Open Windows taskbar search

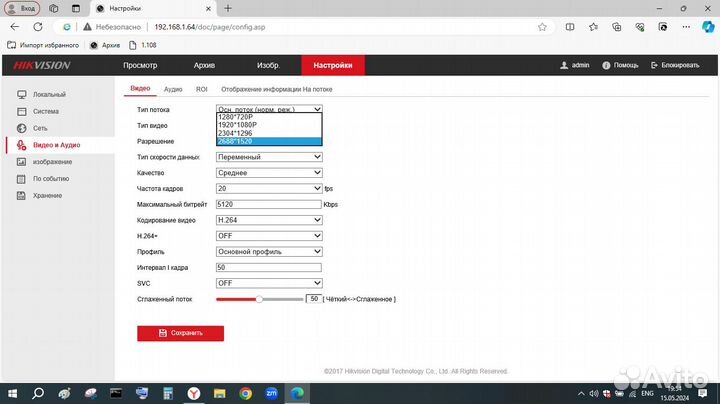click(x=38, y=393)
